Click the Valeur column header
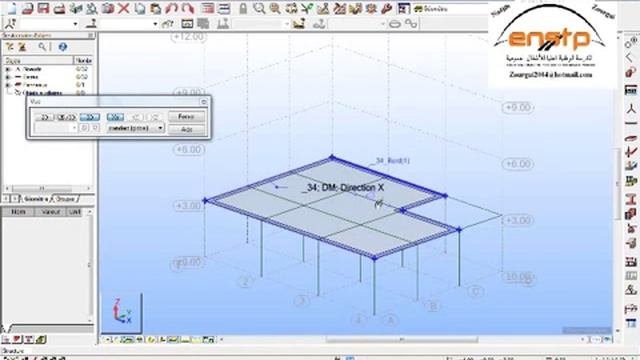 [51, 212]
